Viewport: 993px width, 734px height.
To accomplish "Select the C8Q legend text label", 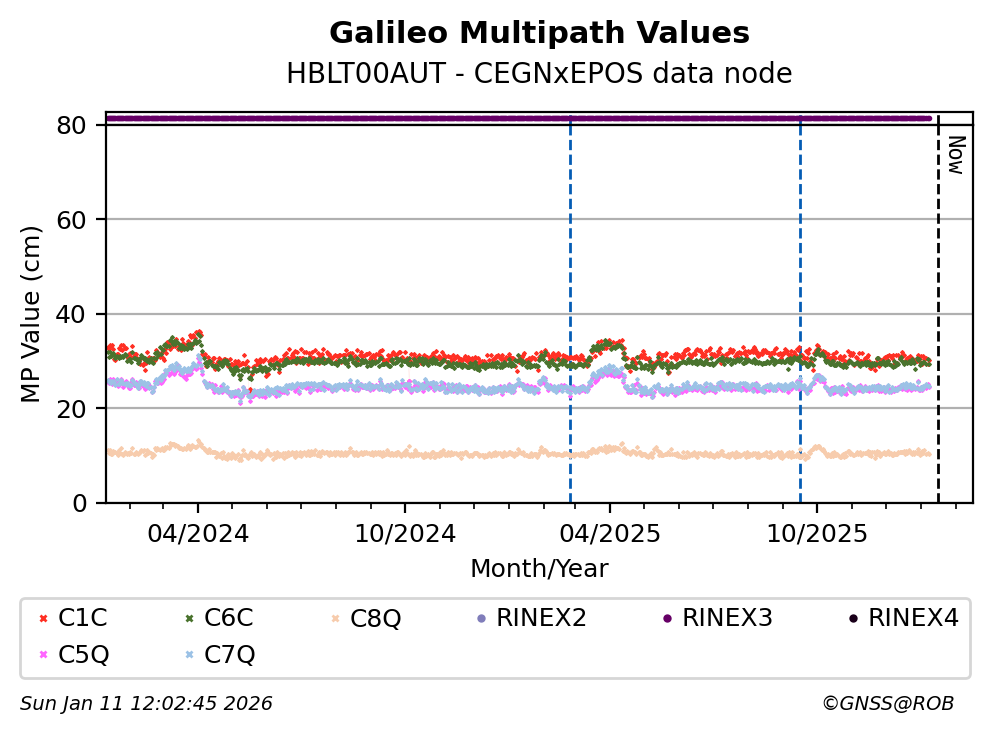I will coord(377,619).
